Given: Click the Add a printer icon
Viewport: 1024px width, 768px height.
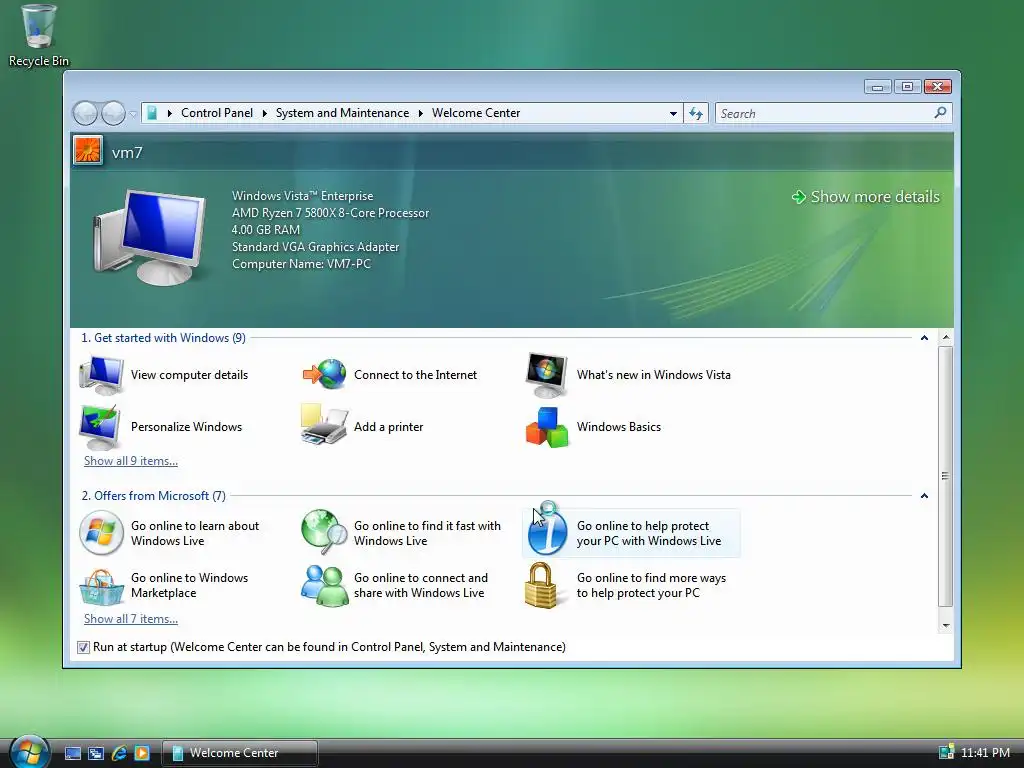Looking at the screenshot, I should [x=324, y=424].
